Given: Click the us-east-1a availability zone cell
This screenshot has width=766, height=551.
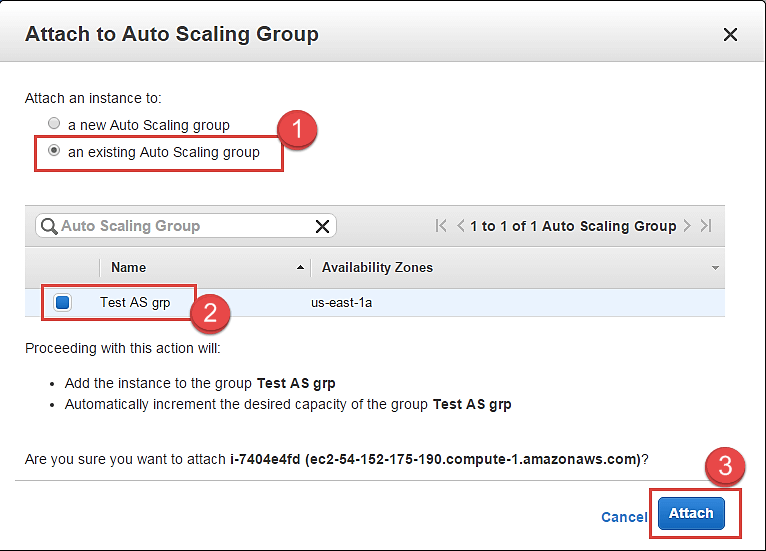Looking at the screenshot, I should [341, 302].
